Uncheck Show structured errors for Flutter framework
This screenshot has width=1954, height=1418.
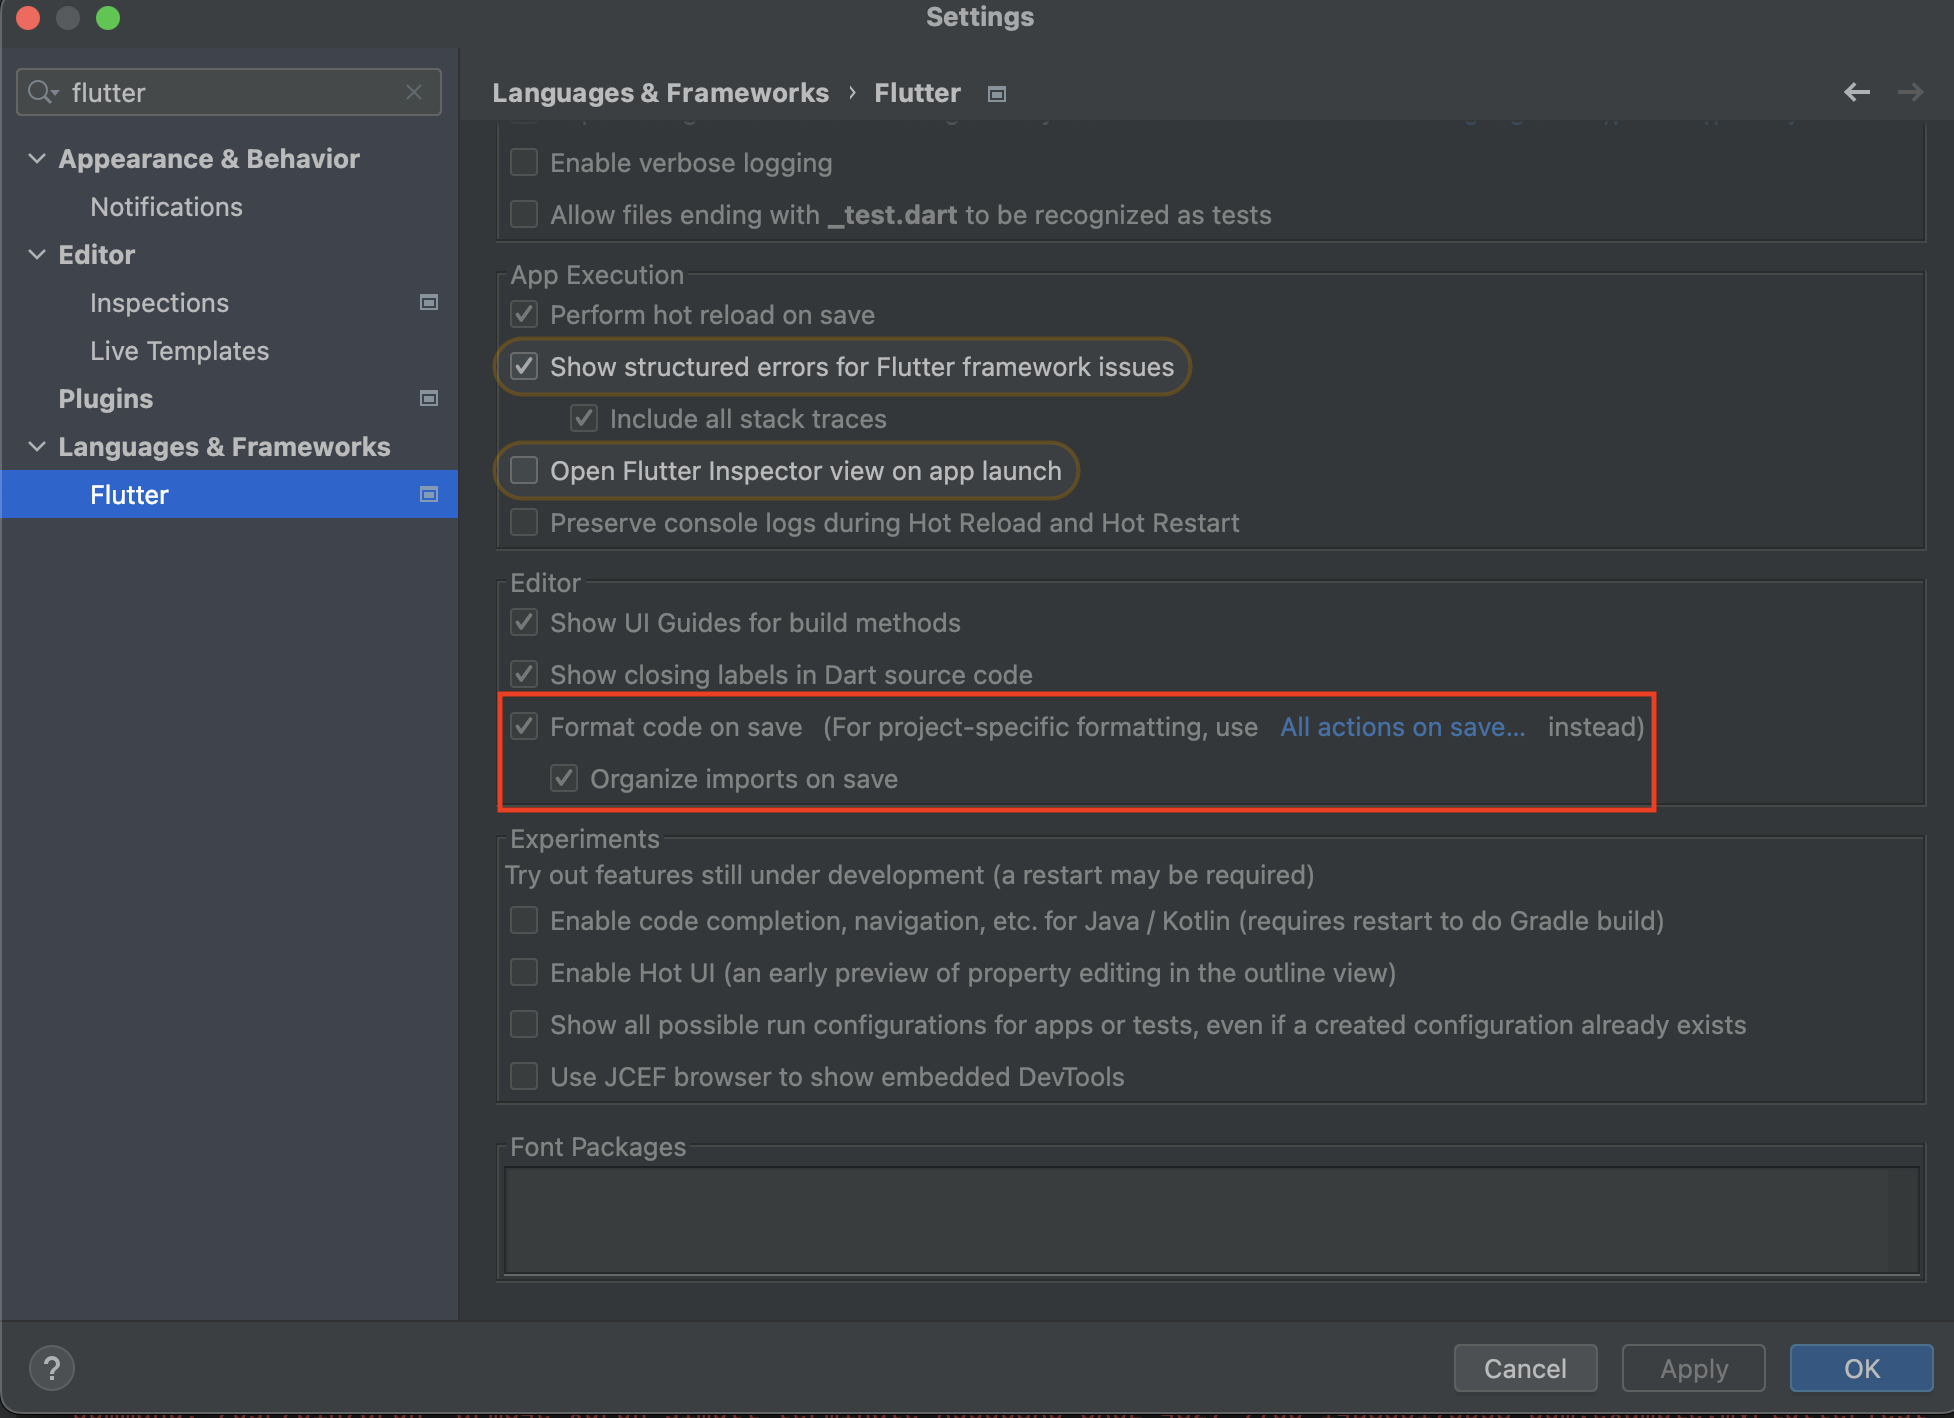[x=524, y=366]
